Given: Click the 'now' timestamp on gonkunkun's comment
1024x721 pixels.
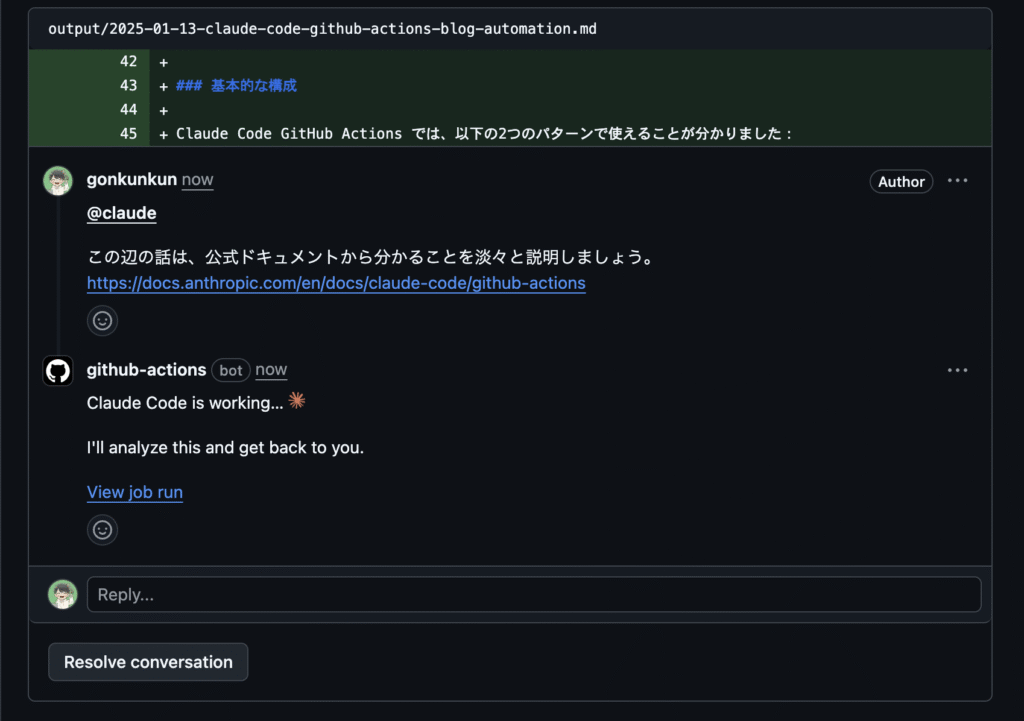Looking at the screenshot, I should click(197, 180).
